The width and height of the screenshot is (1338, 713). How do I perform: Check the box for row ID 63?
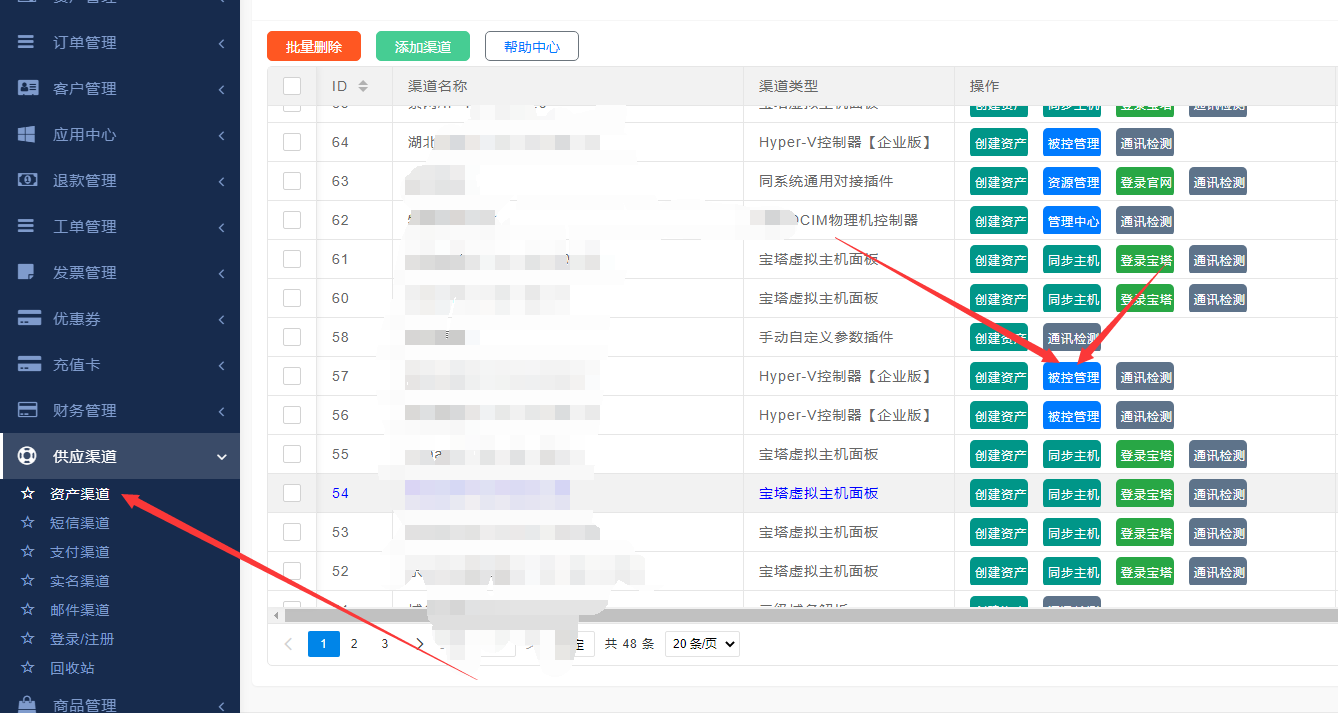[x=292, y=181]
